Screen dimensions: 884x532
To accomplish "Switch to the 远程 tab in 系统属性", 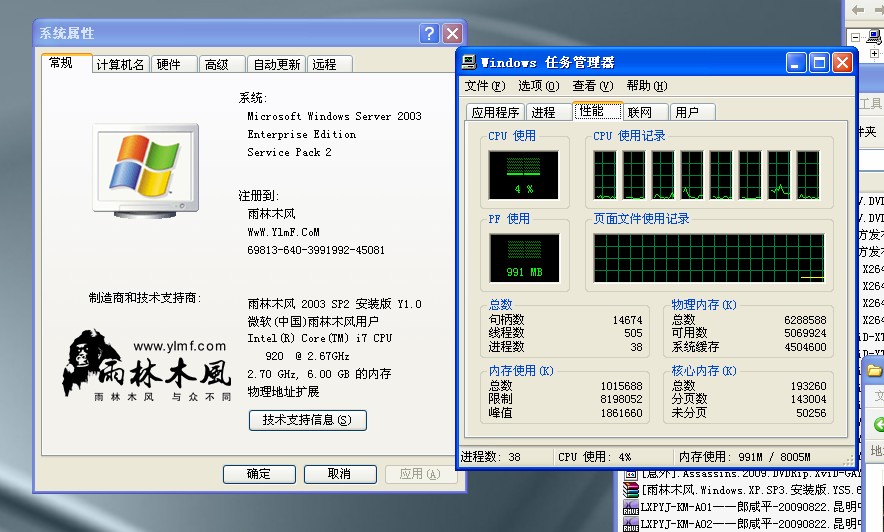I will [330, 64].
